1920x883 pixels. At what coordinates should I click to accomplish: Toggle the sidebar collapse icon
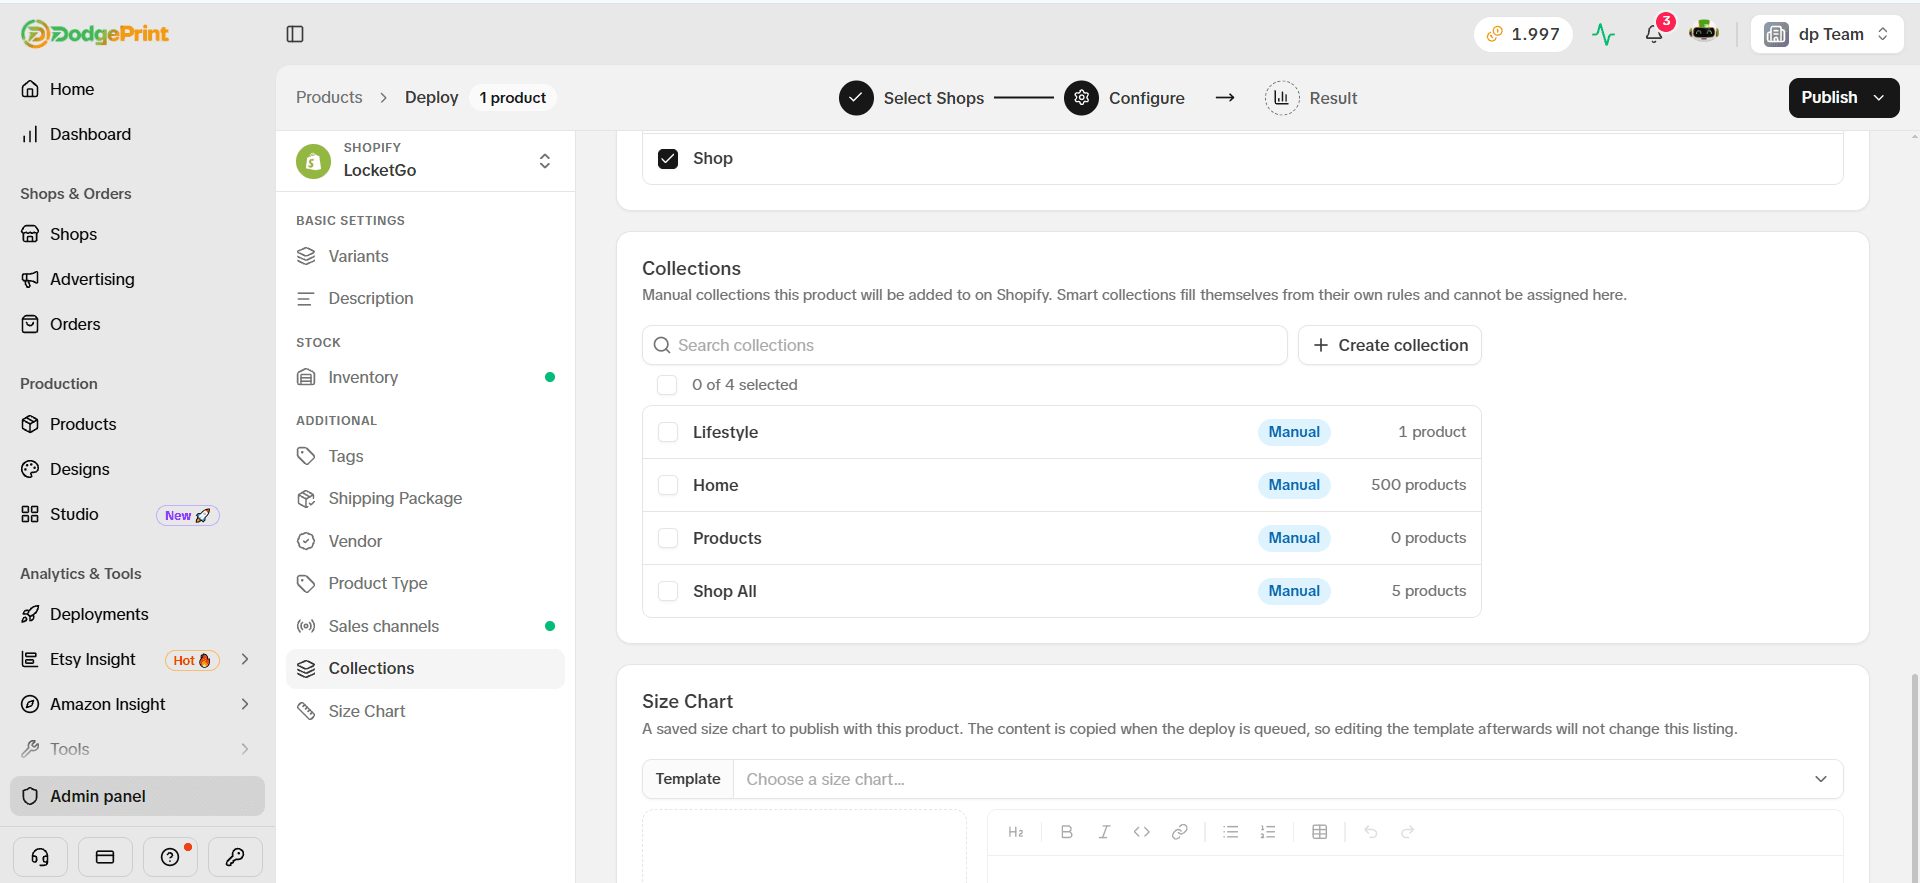coord(295,34)
